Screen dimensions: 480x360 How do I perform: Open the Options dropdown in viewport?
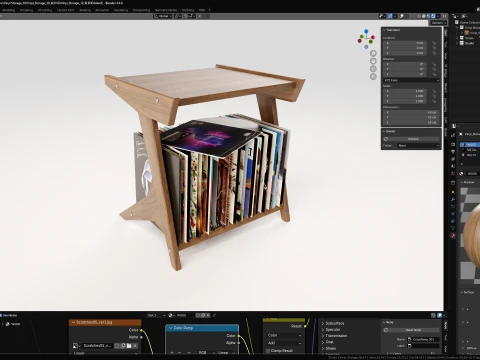click(x=437, y=23)
